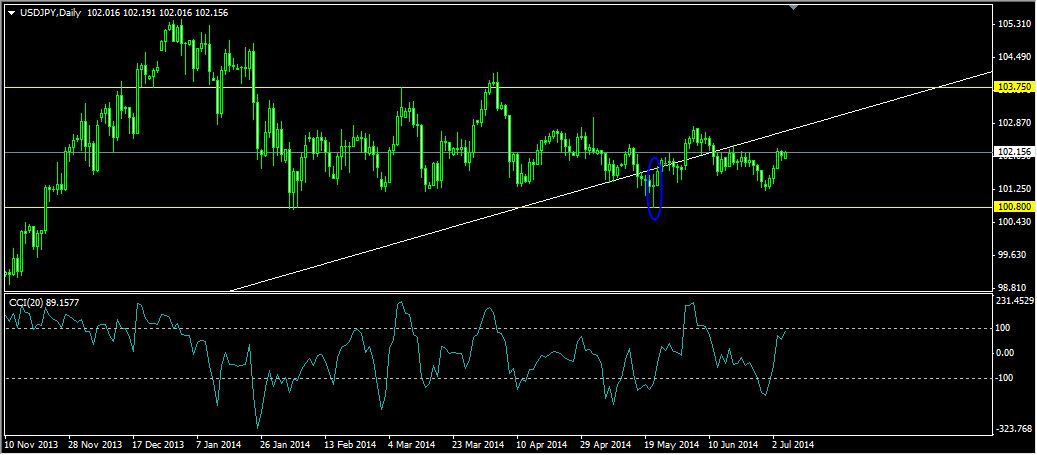Click the CCI(20) indicator label
The width and height of the screenshot is (1037, 455).
pyautogui.click(x=50, y=301)
